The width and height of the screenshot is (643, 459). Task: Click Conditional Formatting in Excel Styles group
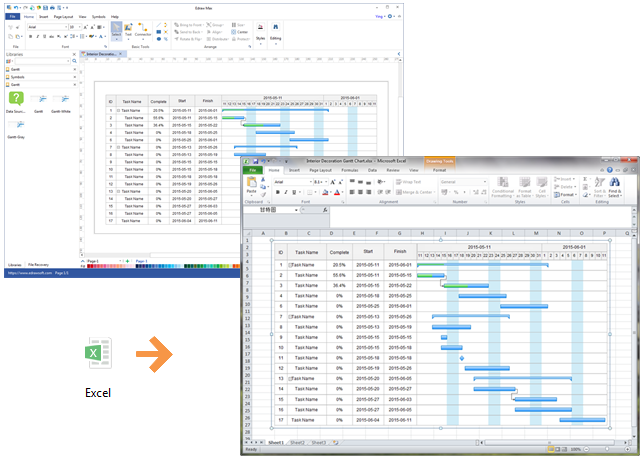tap(503, 187)
